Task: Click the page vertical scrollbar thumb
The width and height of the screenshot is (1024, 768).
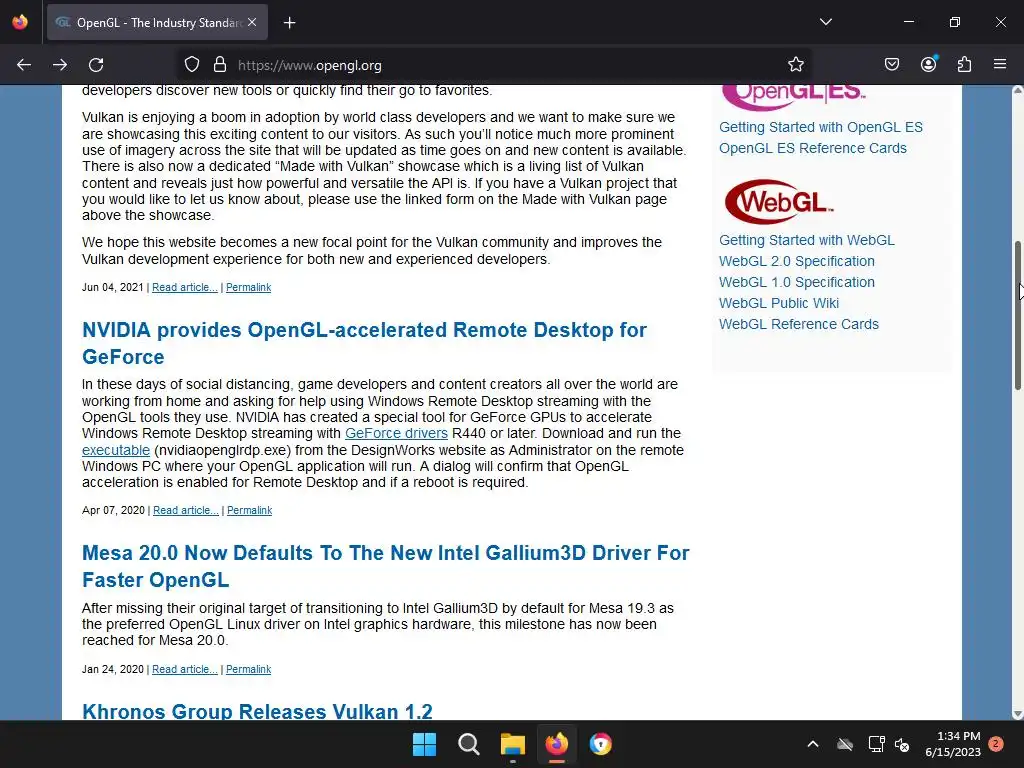Action: coord(1018,316)
